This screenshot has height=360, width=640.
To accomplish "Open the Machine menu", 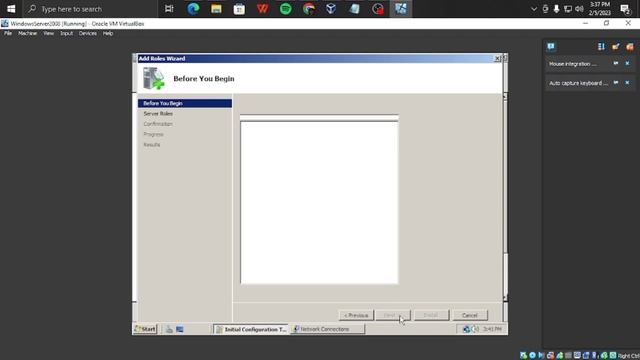I will (x=27, y=33).
